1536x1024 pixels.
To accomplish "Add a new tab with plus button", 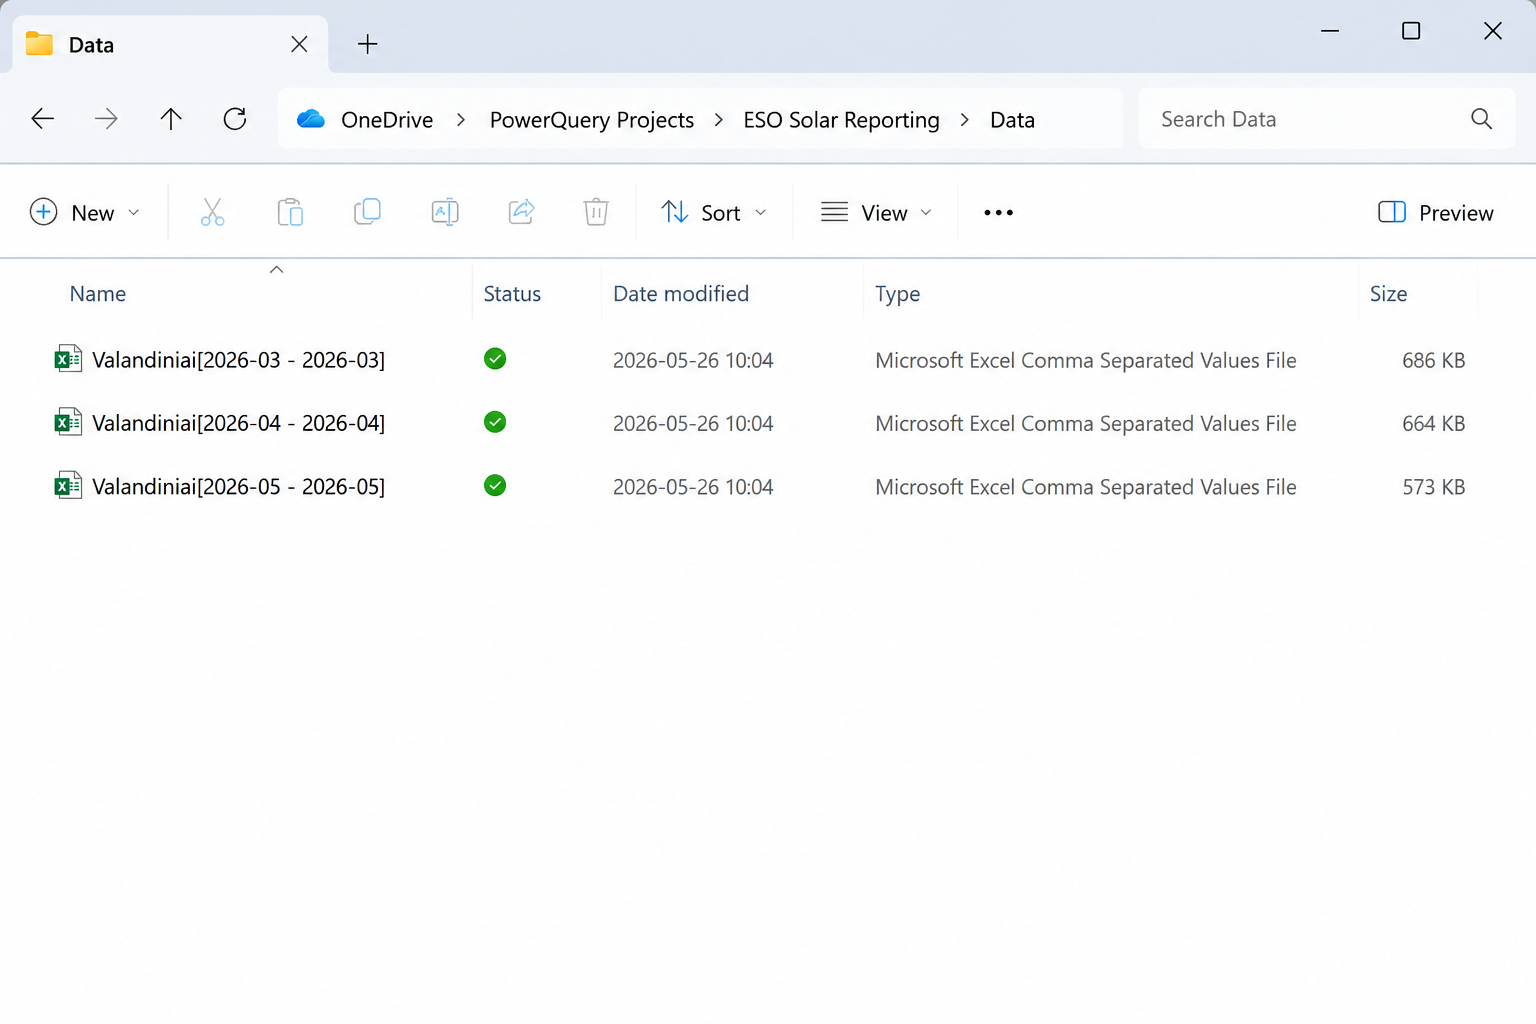I will tap(368, 44).
